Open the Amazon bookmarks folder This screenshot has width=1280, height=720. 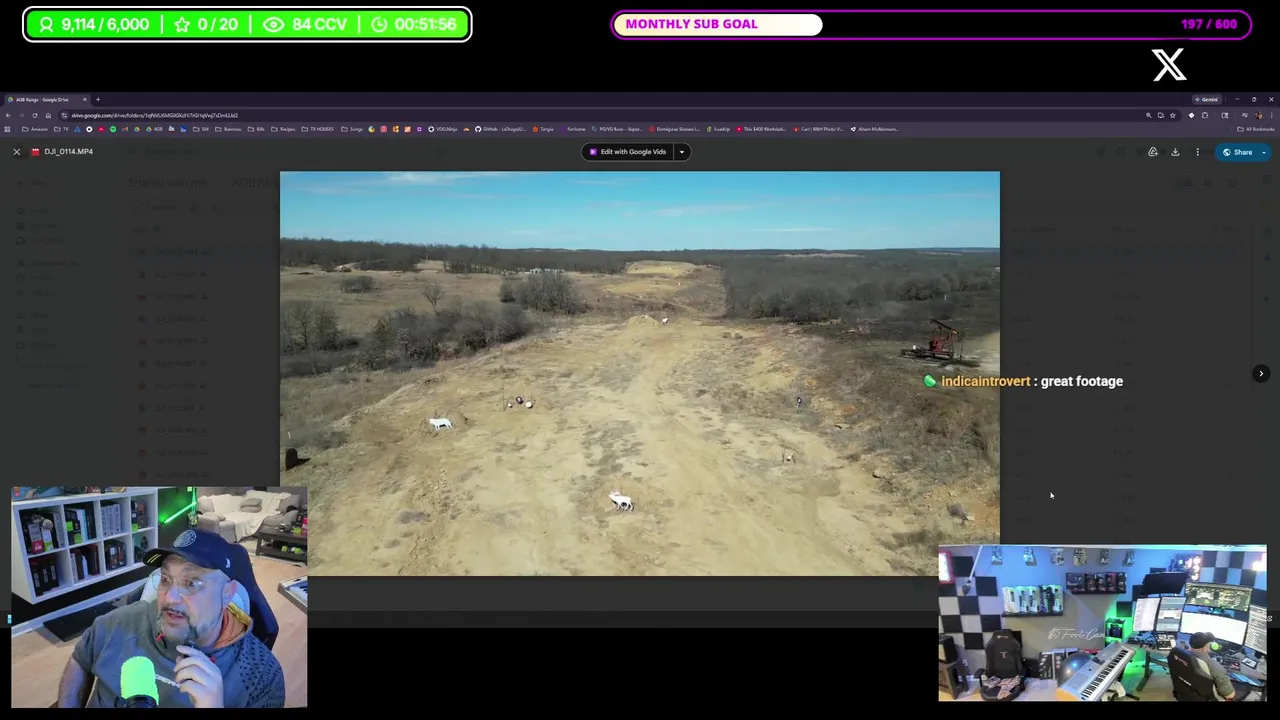coord(35,129)
